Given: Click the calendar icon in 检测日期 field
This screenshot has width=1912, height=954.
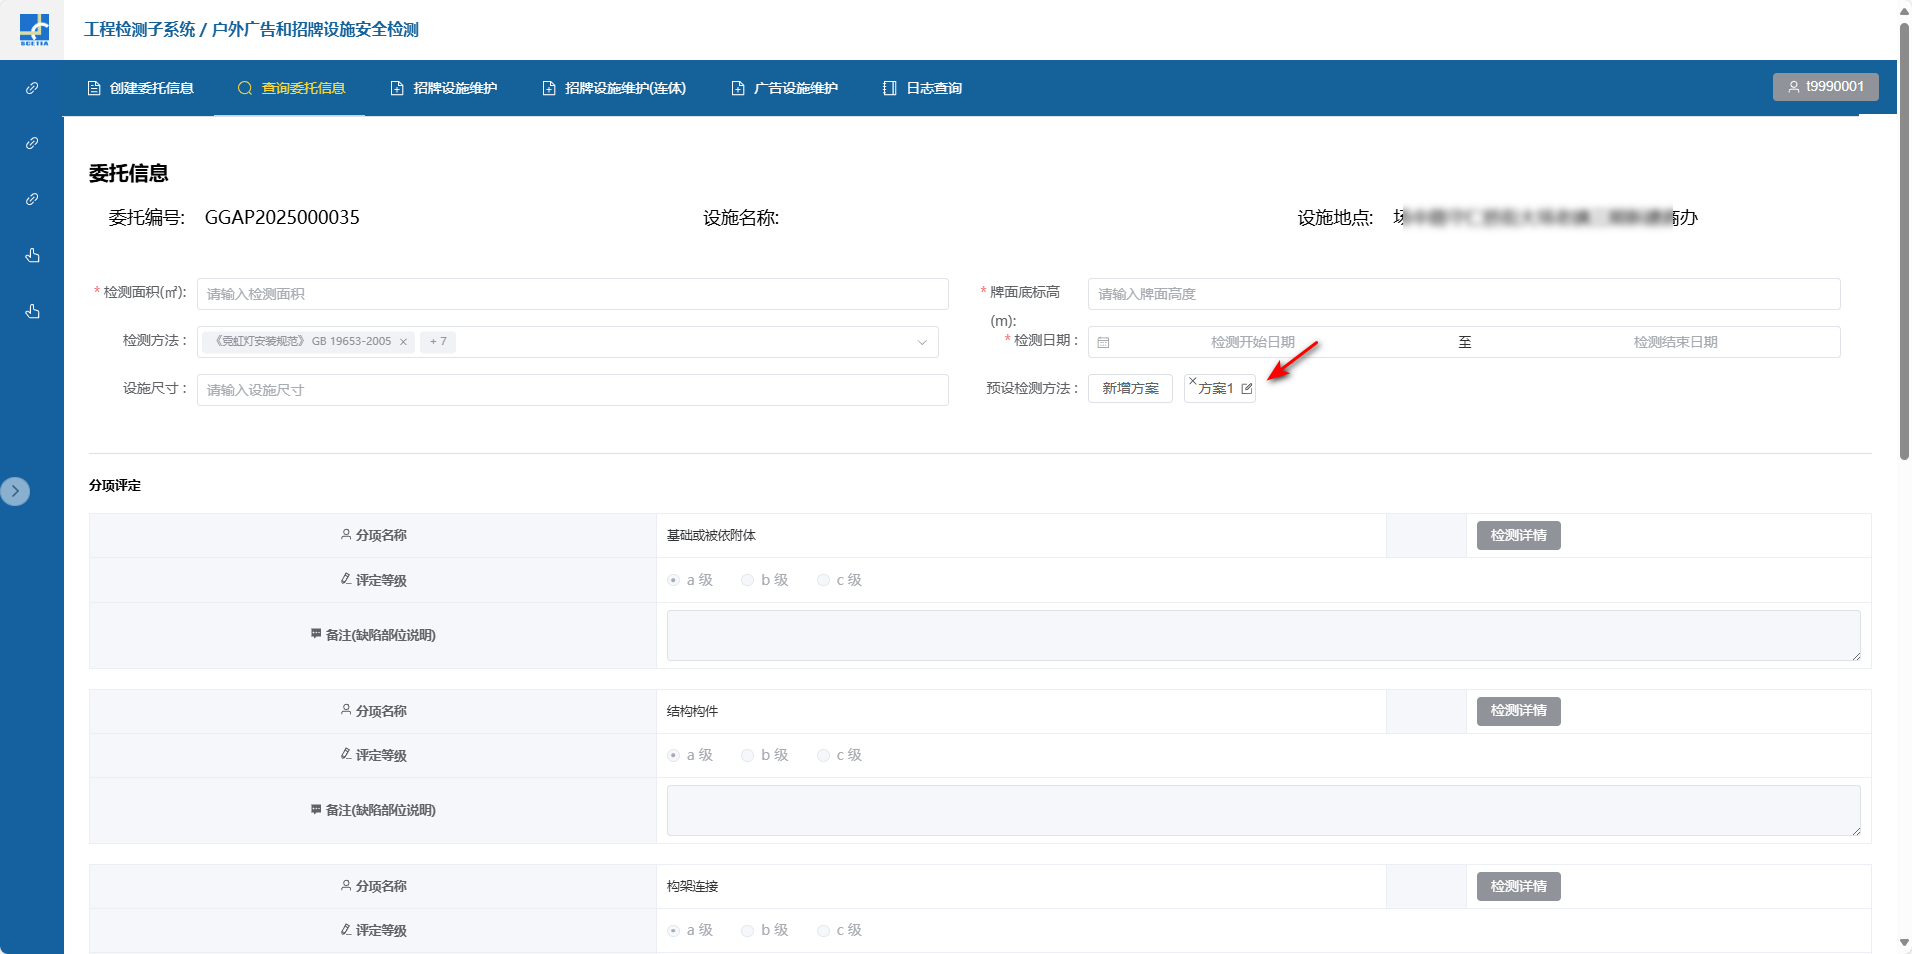Looking at the screenshot, I should (x=1104, y=342).
